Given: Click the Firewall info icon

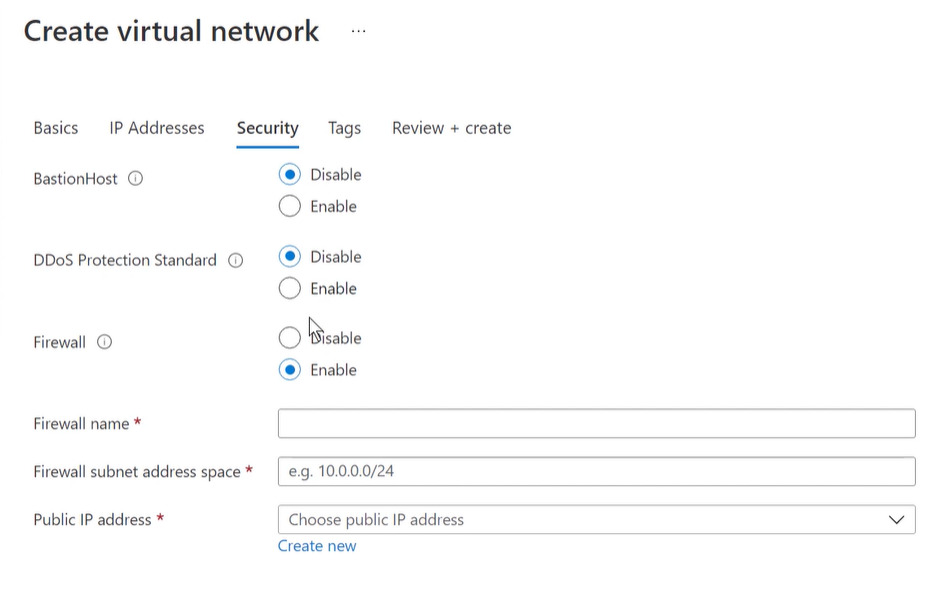Looking at the screenshot, I should pyautogui.click(x=105, y=342).
